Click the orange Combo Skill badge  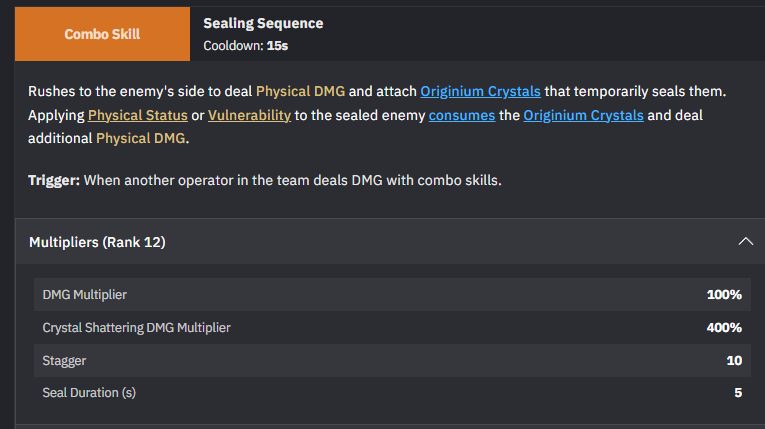[102, 34]
